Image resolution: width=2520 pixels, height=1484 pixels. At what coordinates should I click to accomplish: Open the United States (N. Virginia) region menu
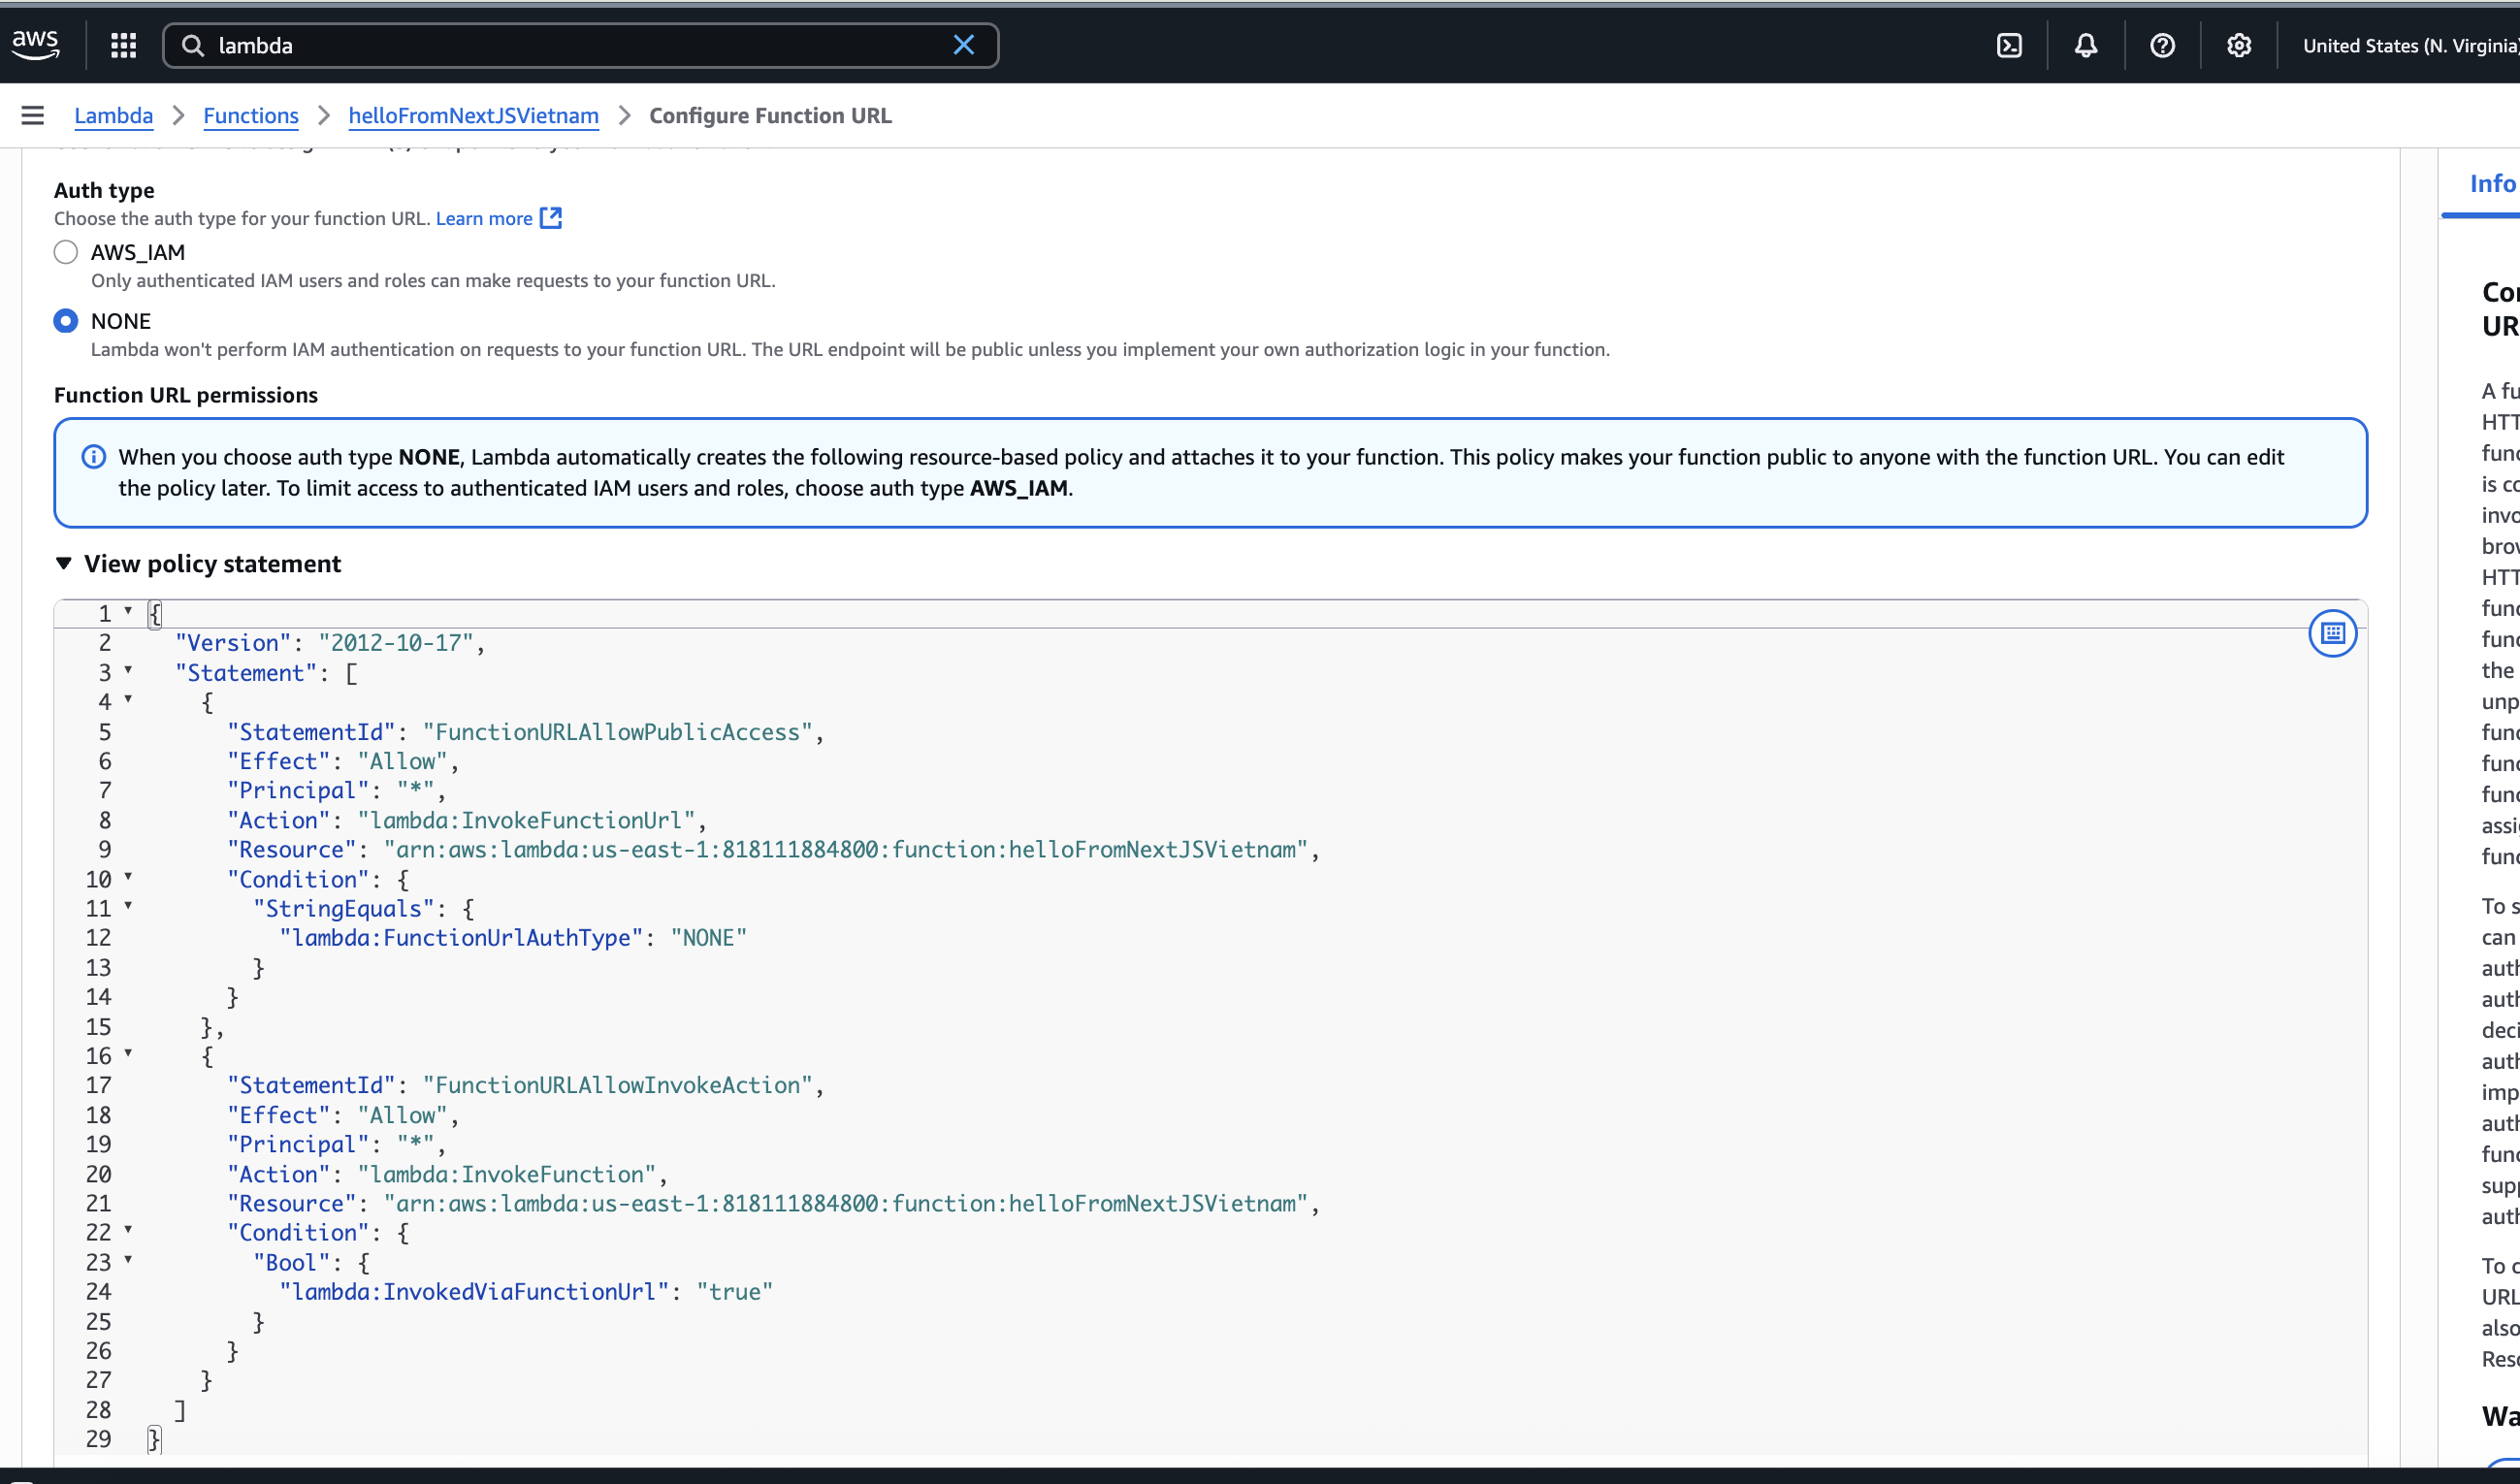tap(2408, 45)
